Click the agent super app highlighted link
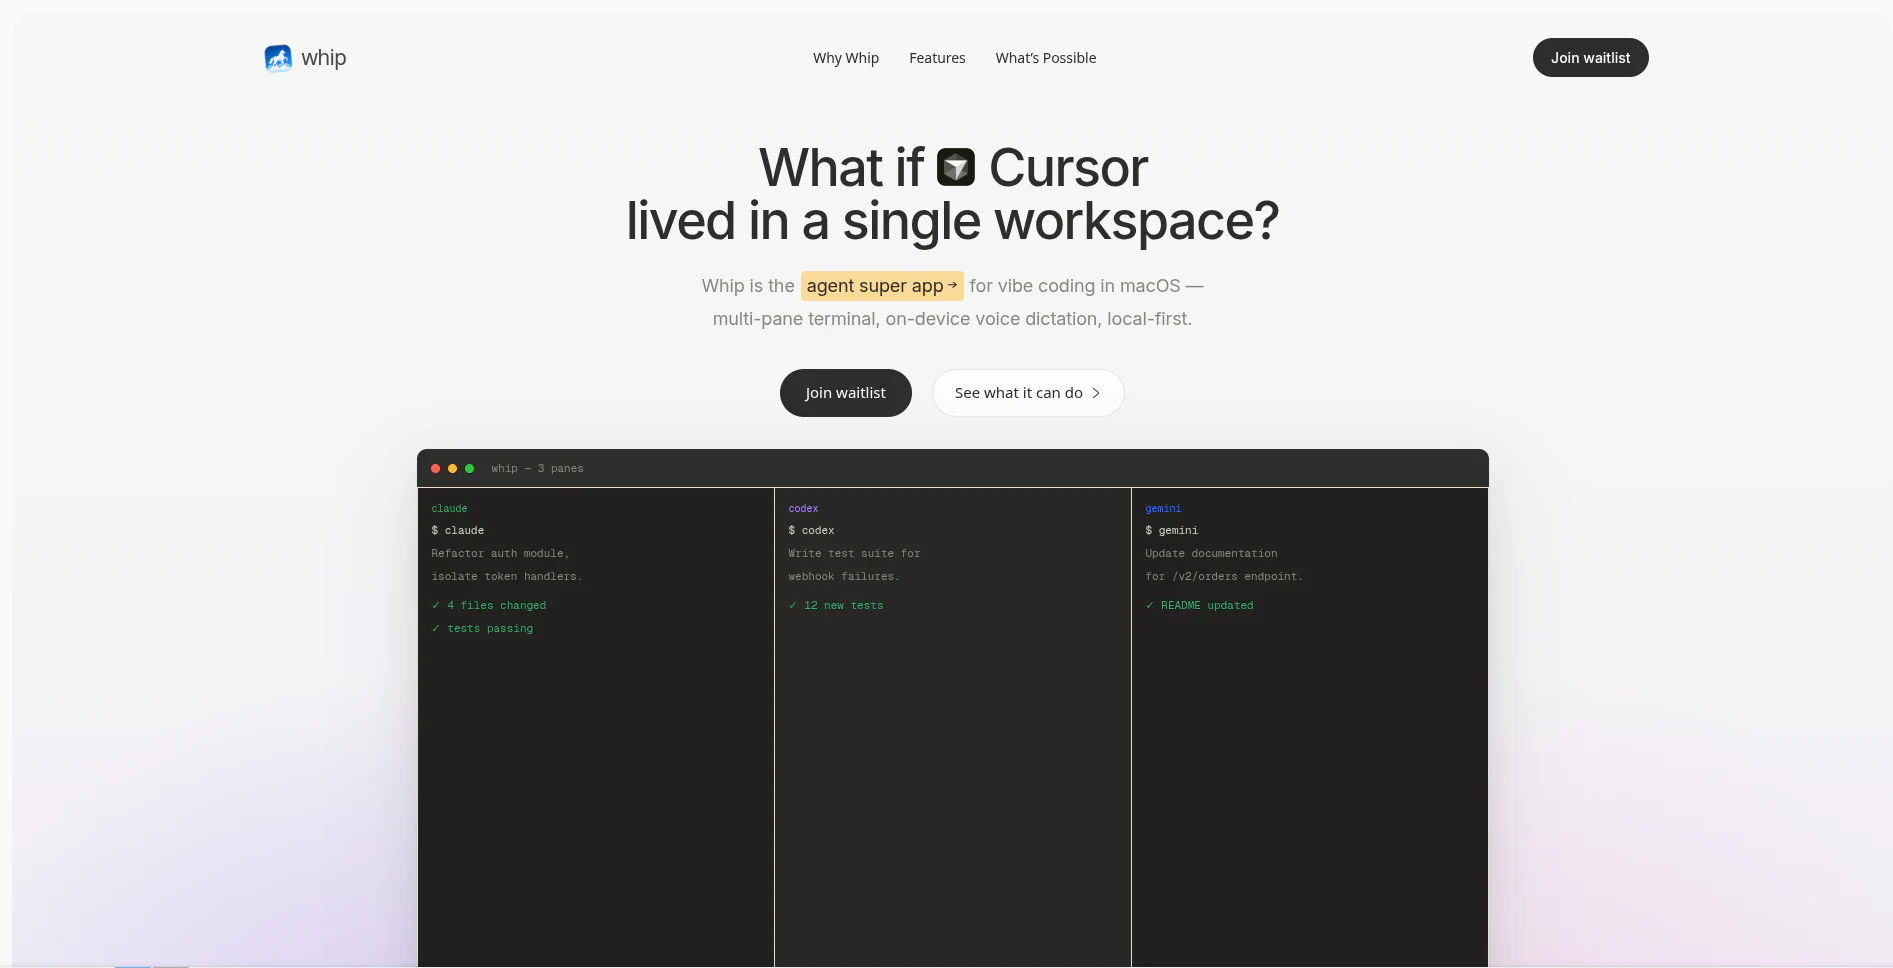Viewport: 1893px width, 968px height. (882, 286)
